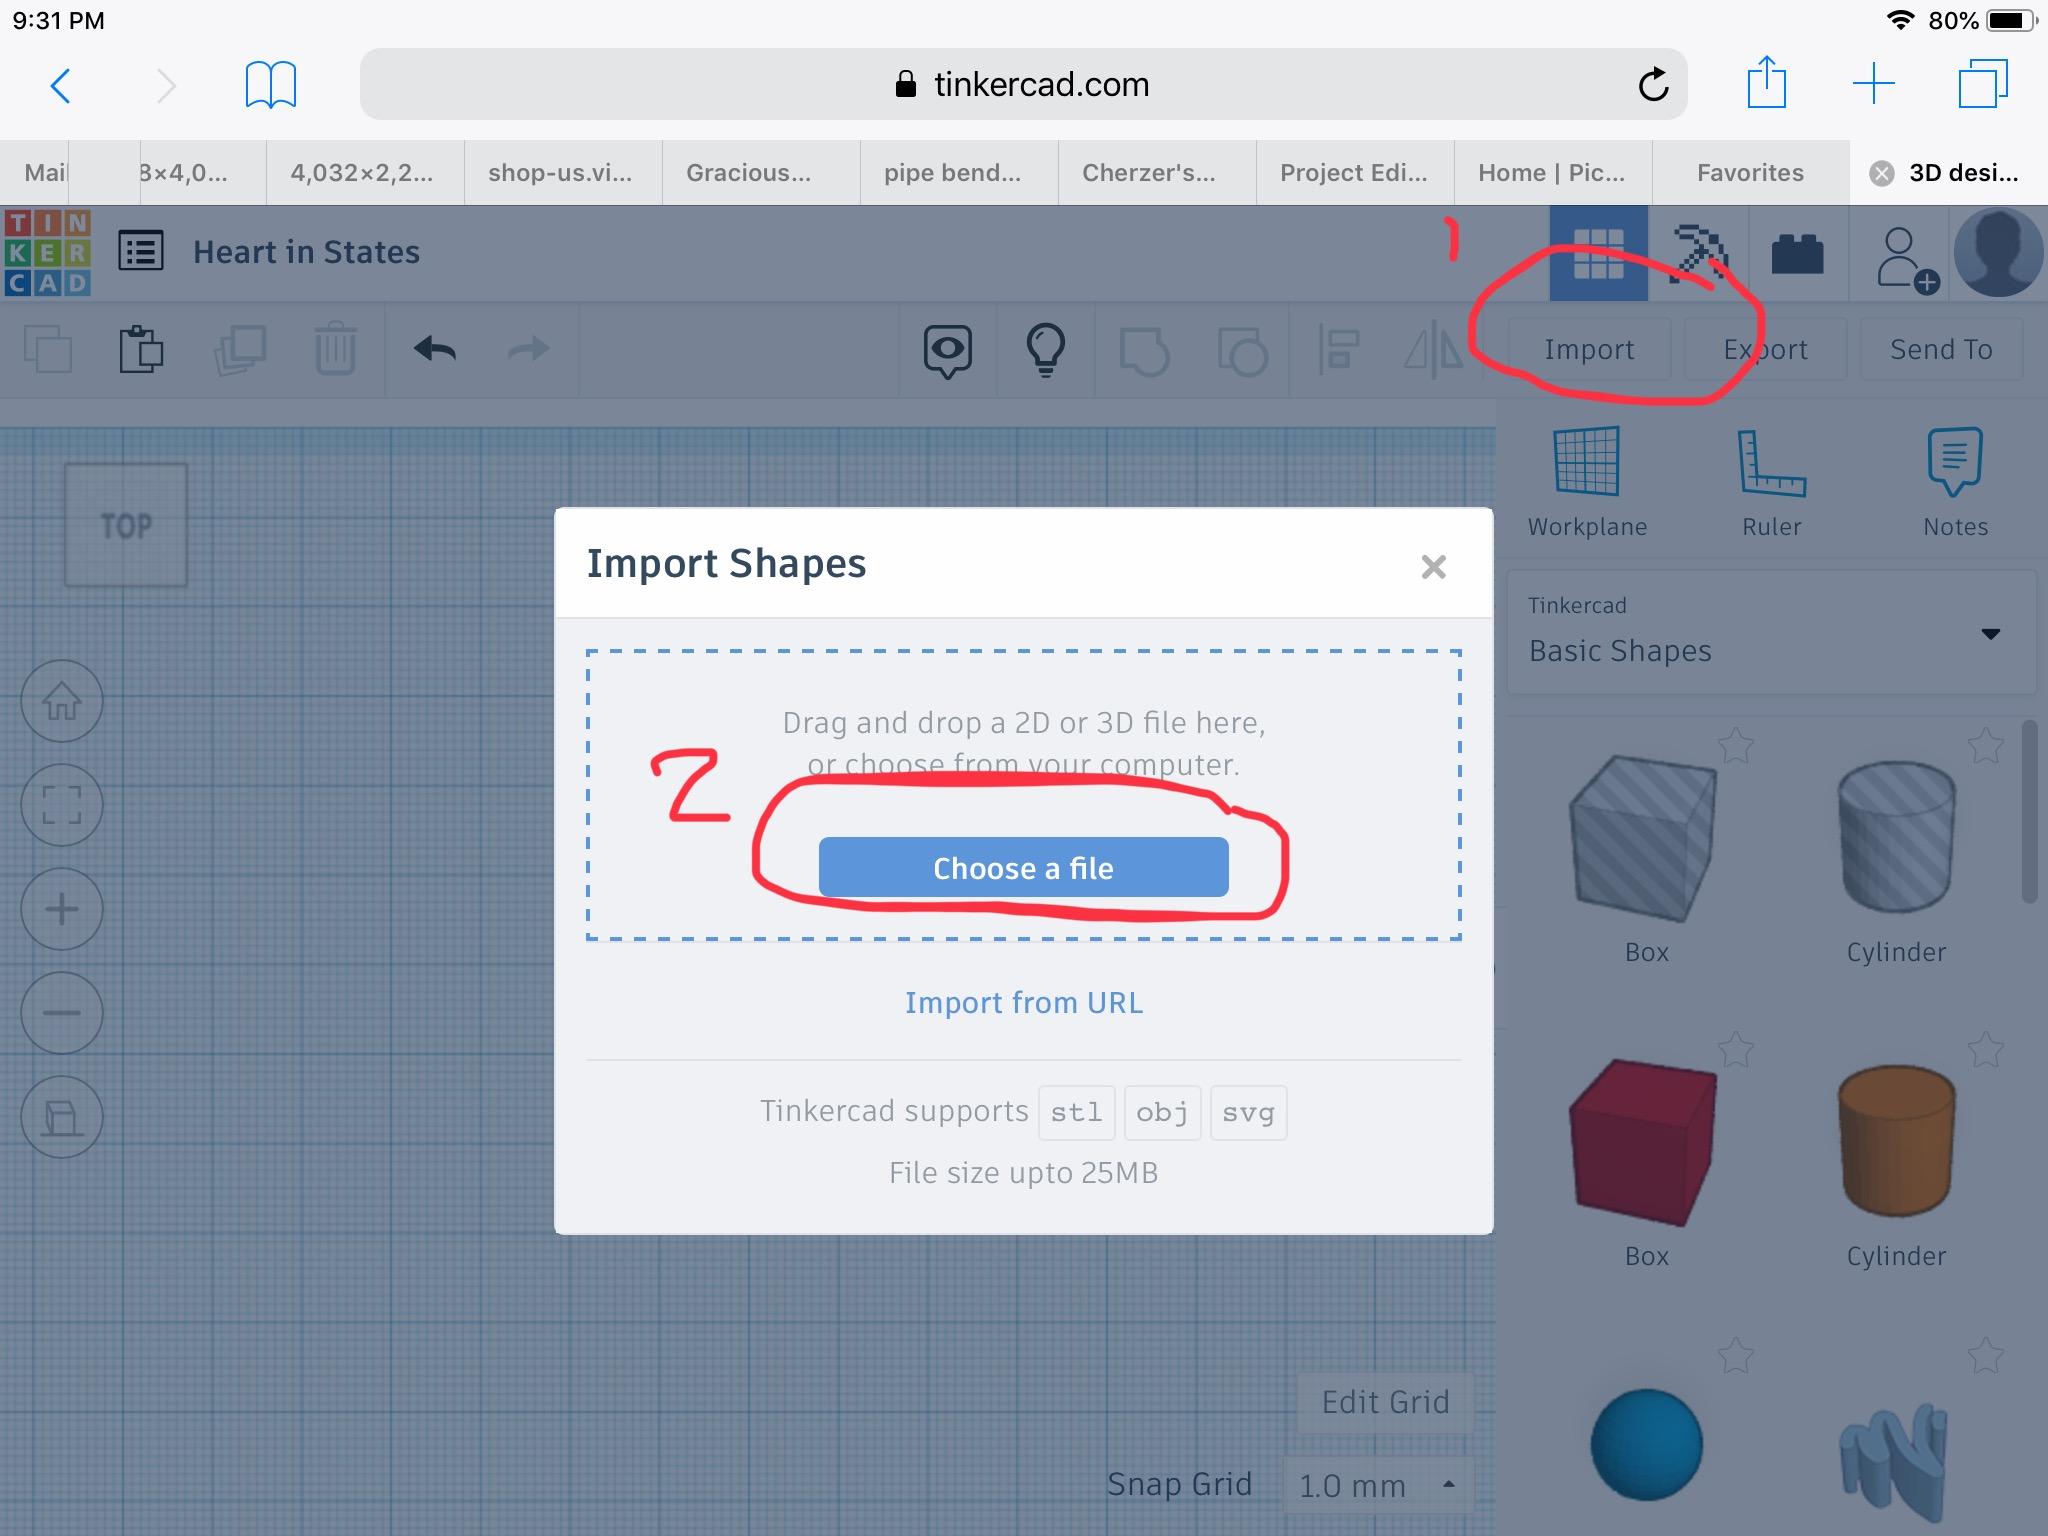2048x1536 pixels.
Task: Toggle Show all lightbulb icon
Action: click(x=1045, y=350)
